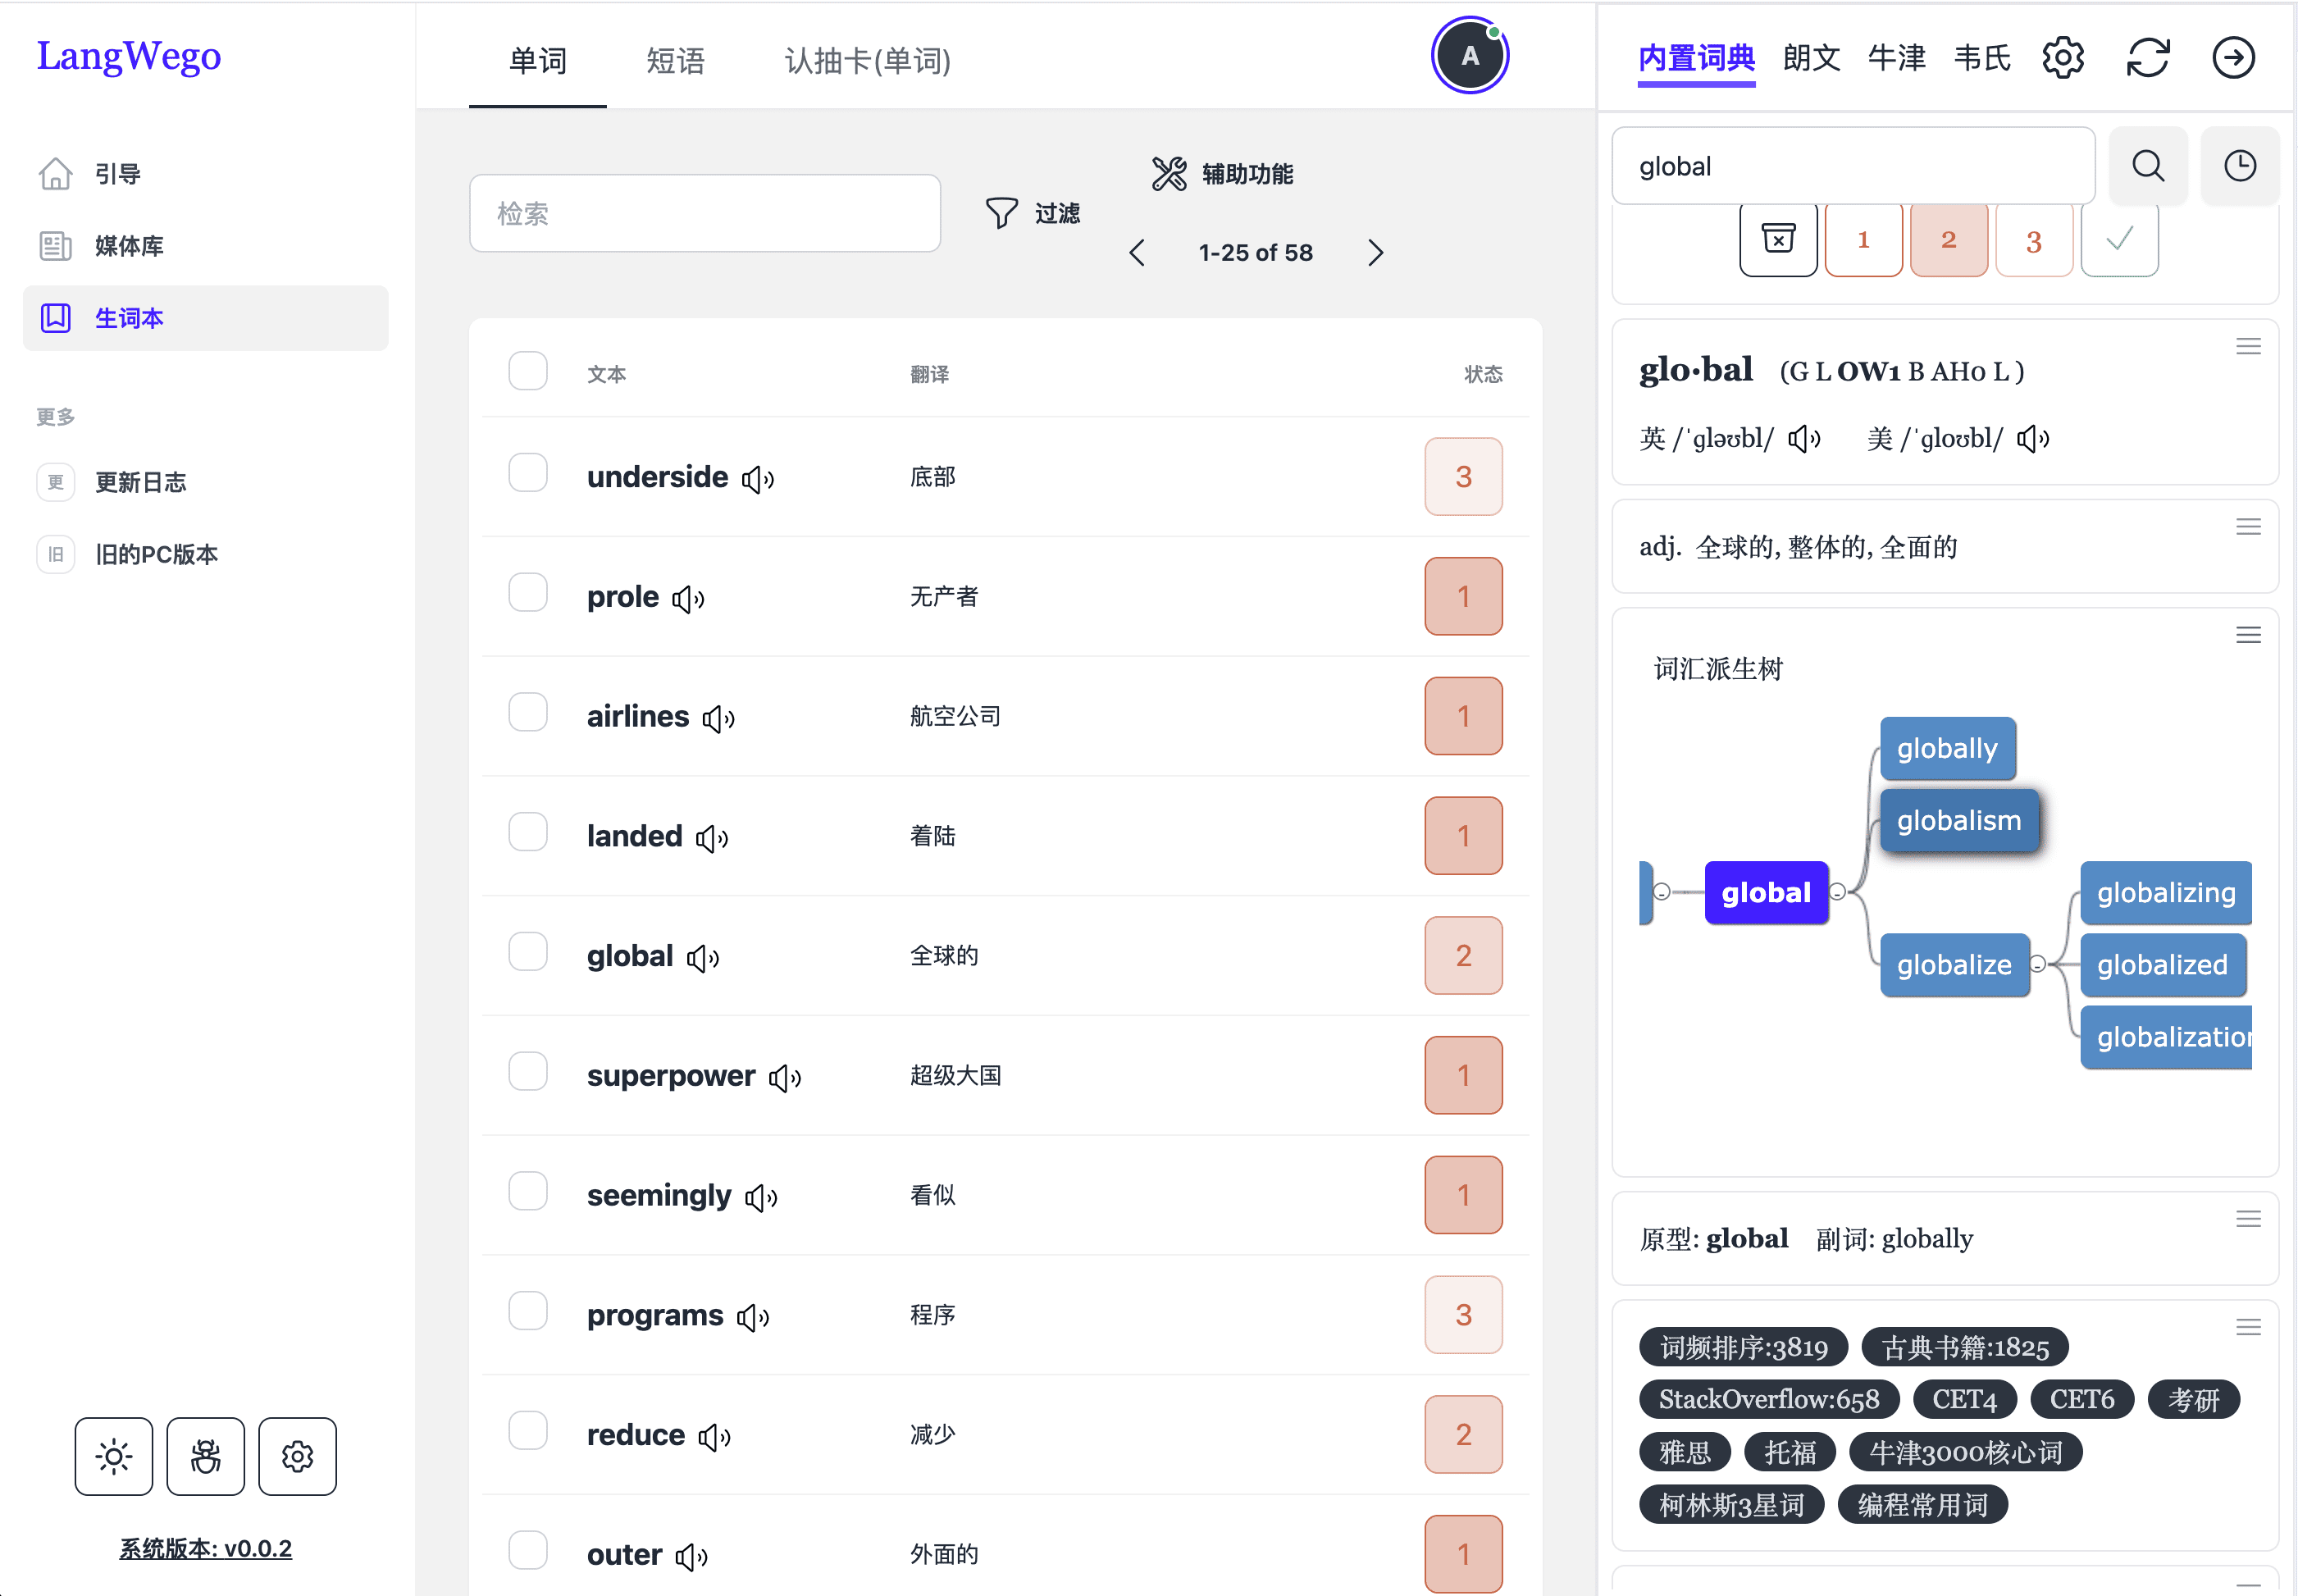Check the landed row checkbox
The image size is (2298, 1596).
click(528, 832)
